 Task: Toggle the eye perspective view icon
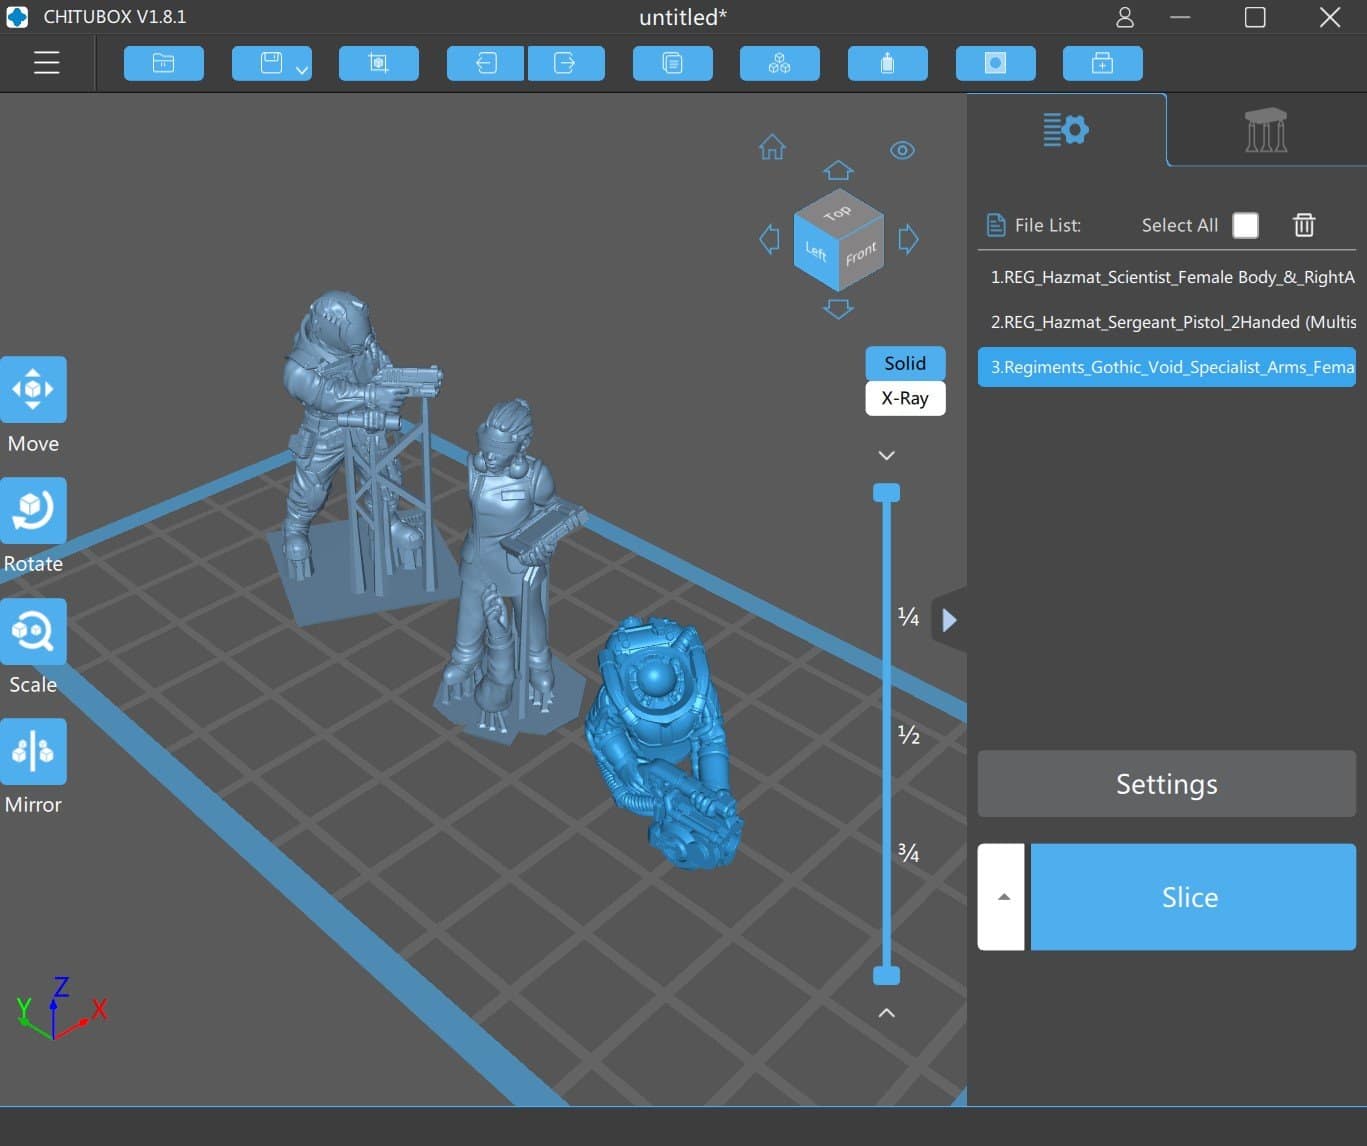coord(902,150)
